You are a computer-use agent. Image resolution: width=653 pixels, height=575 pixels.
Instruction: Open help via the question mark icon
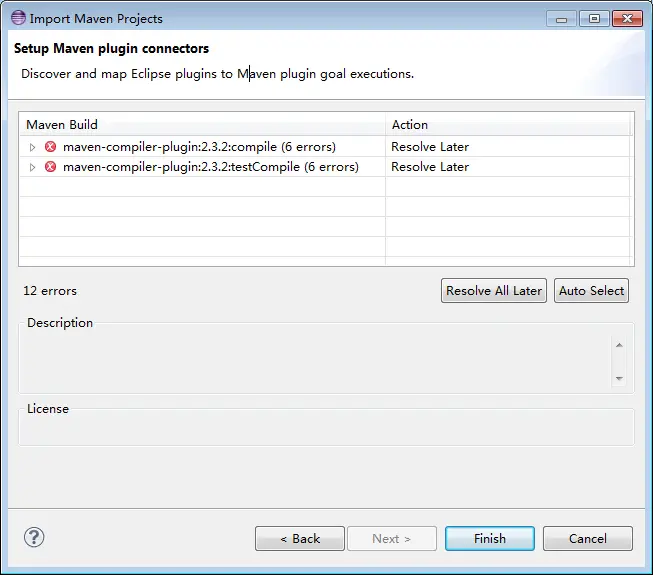(34, 537)
